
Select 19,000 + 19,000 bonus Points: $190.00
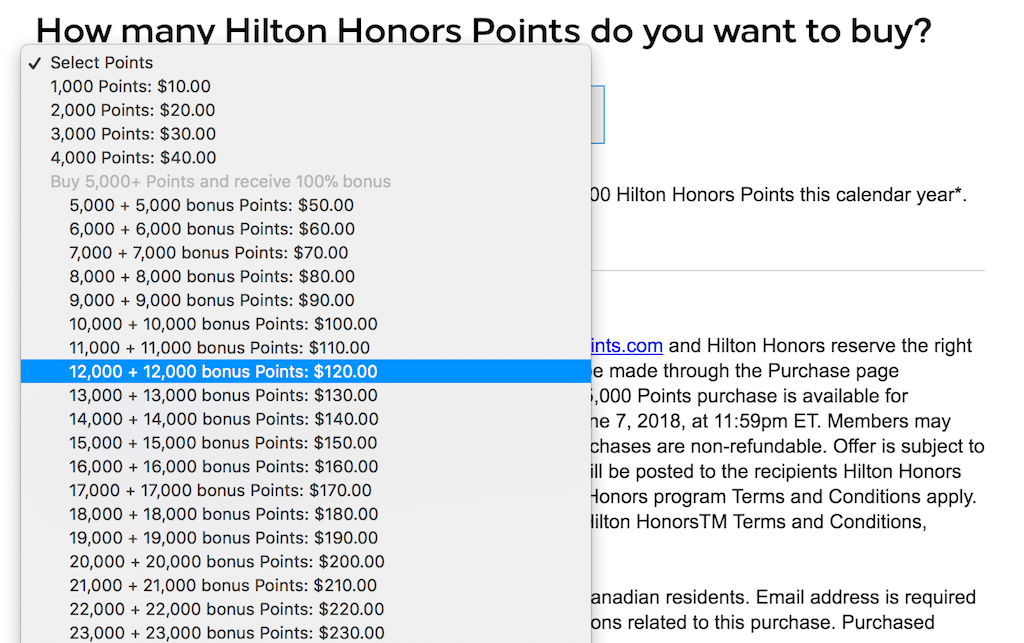click(224, 538)
